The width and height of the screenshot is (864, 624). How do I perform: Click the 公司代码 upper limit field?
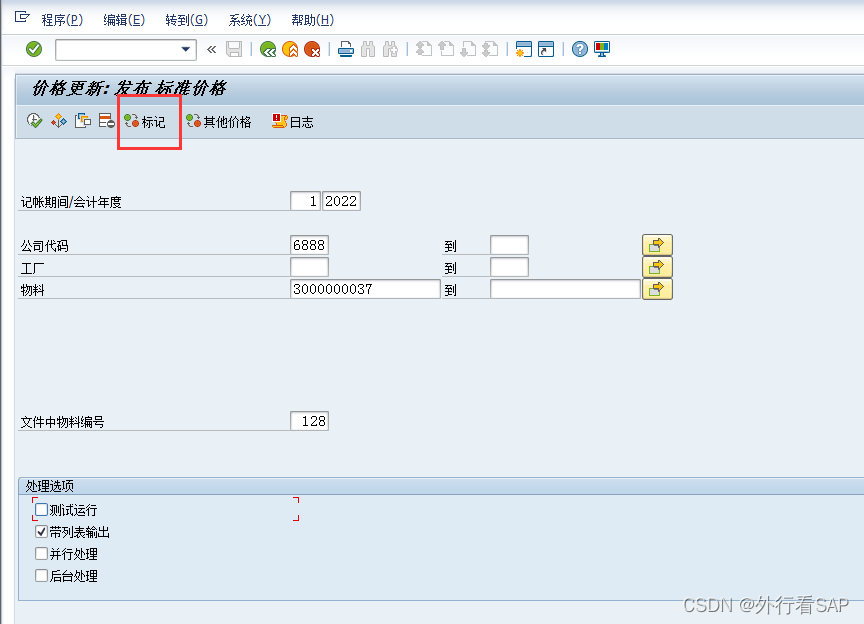click(x=509, y=245)
